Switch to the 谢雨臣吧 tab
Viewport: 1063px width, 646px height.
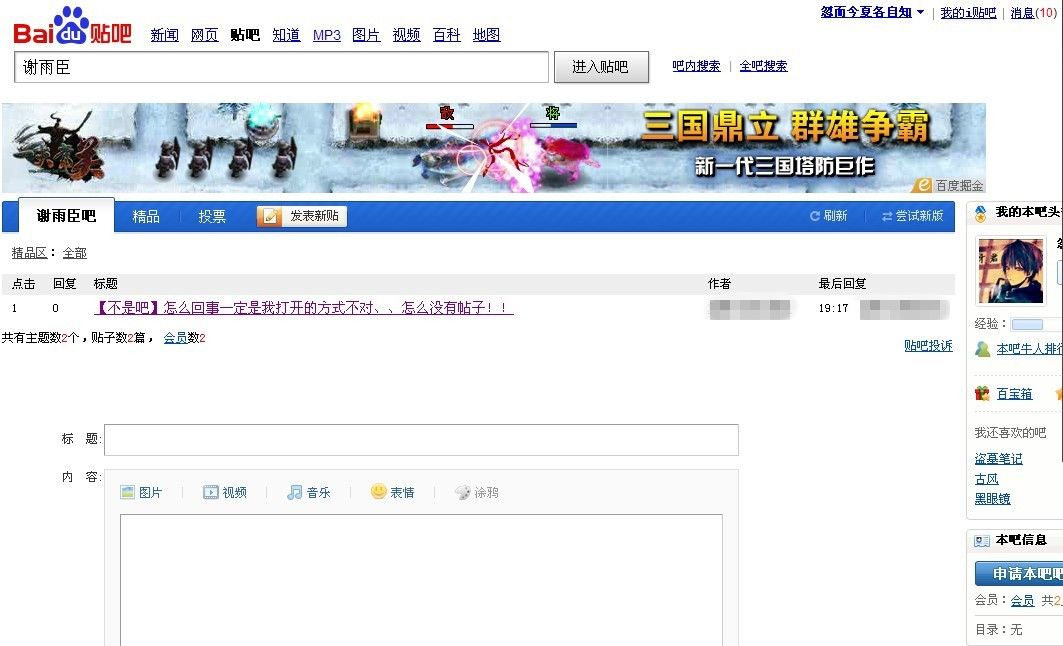(66, 216)
